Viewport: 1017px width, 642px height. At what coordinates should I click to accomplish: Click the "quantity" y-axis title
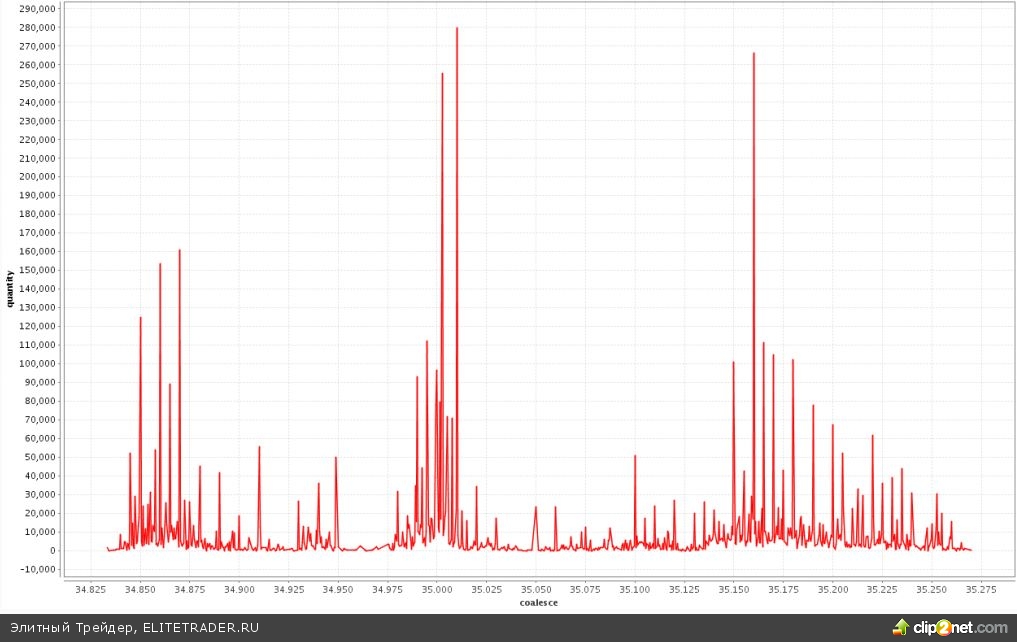pos(11,288)
